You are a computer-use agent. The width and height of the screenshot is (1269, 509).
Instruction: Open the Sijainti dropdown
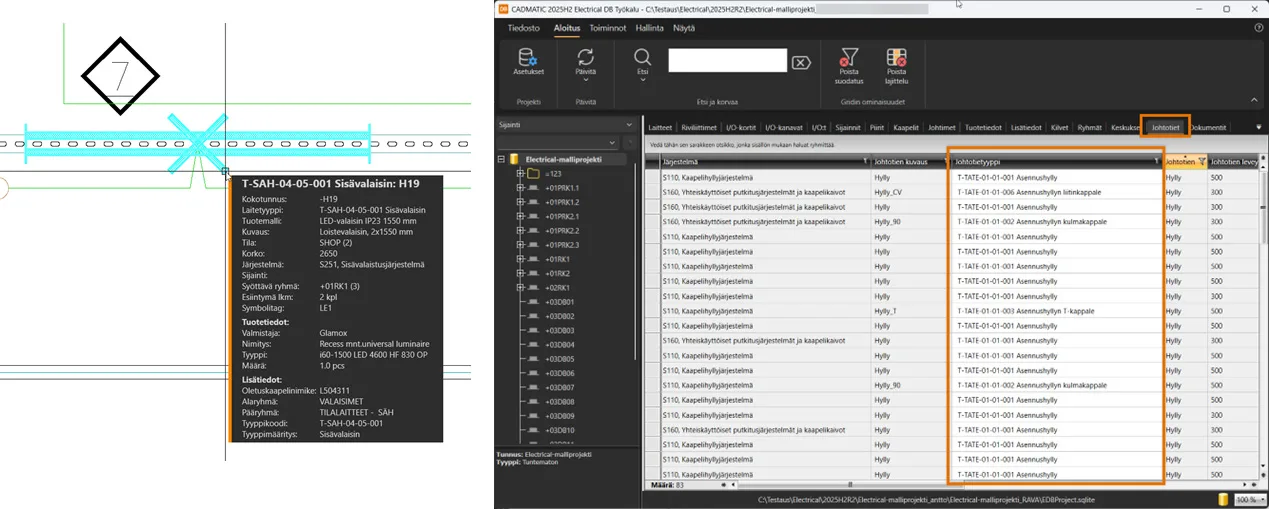pos(629,125)
